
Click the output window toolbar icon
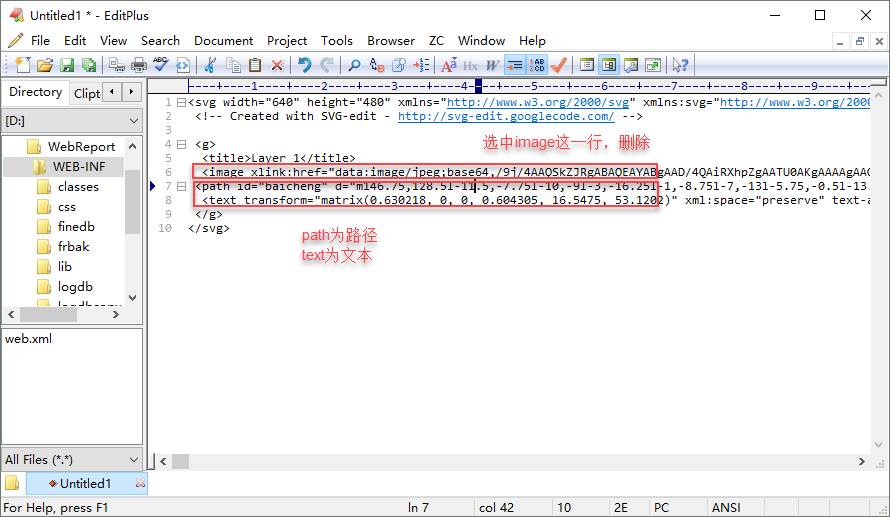pyautogui.click(x=631, y=65)
